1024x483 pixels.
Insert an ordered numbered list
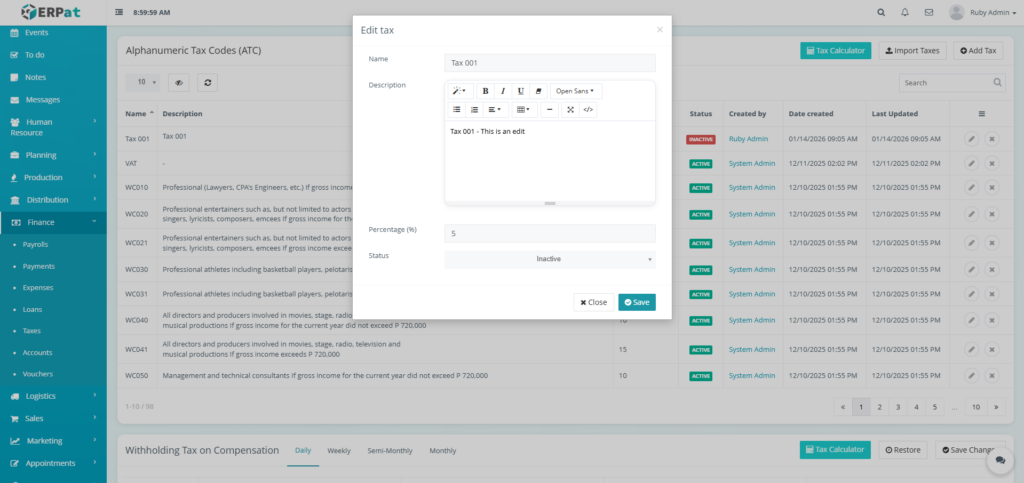coord(475,110)
